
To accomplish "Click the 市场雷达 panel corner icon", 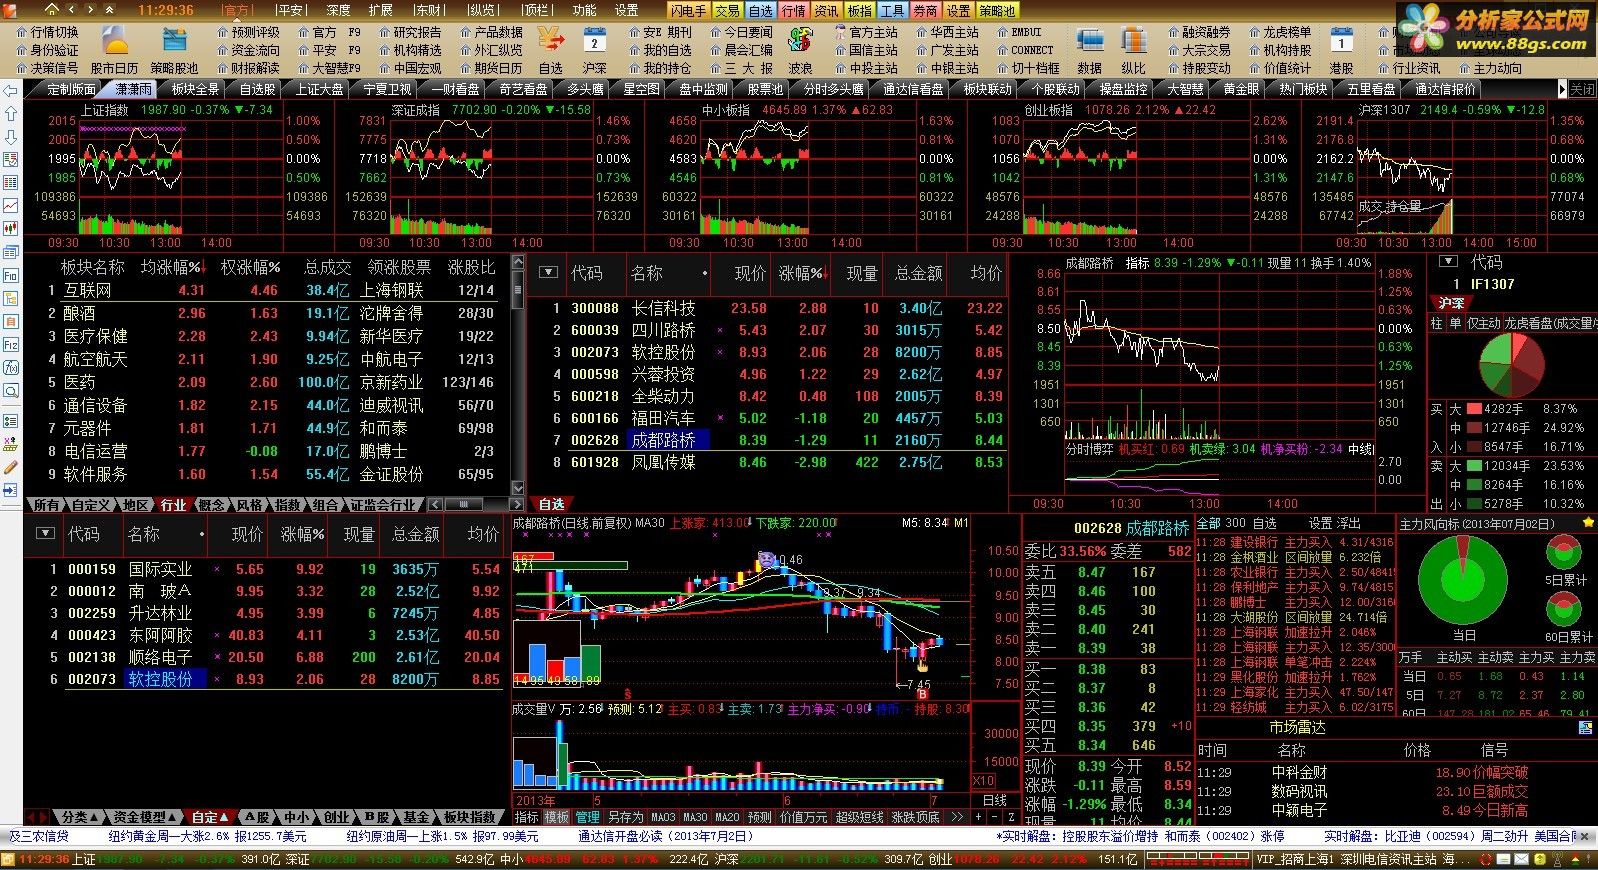I will click(x=1586, y=728).
